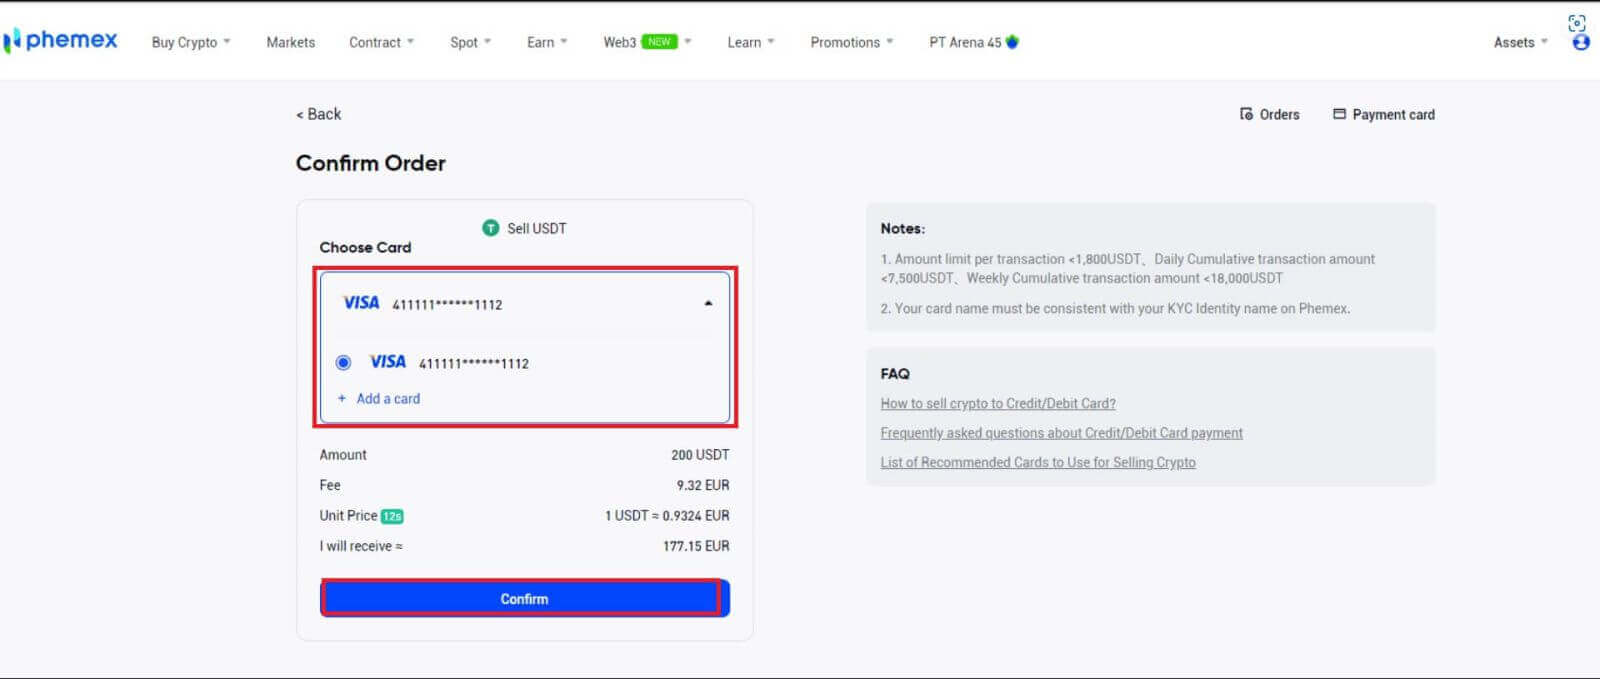
Task: Click the Orders icon
Action: 1246,114
